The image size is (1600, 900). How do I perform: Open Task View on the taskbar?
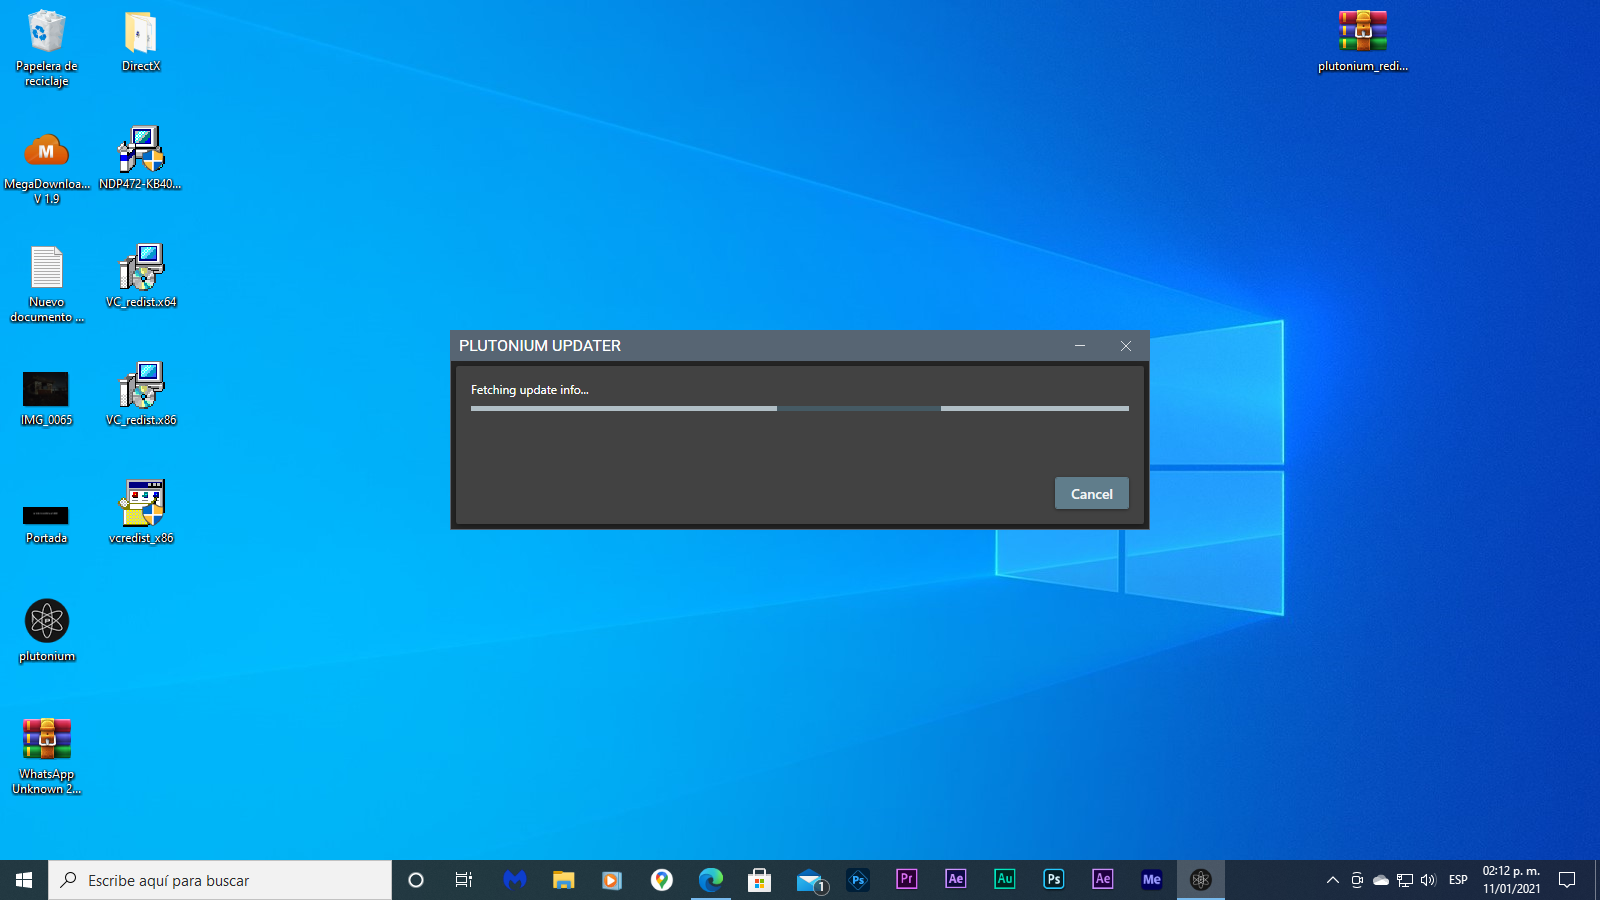(x=464, y=880)
